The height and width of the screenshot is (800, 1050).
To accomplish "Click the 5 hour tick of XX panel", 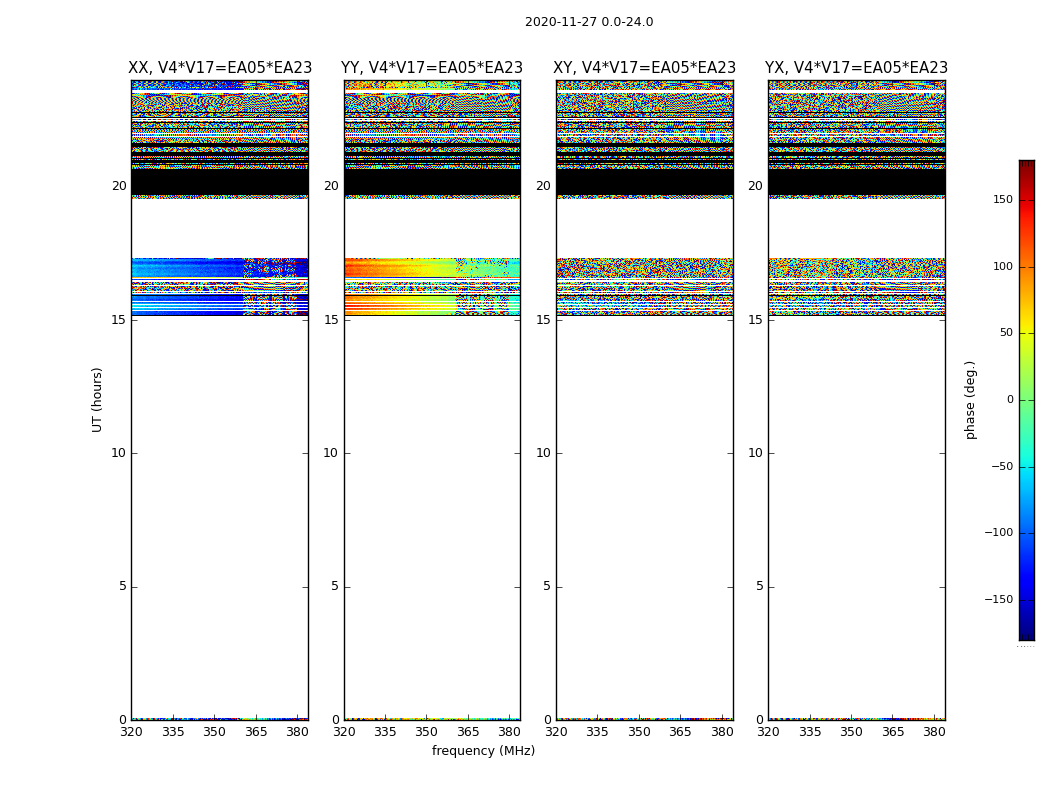I will tap(123, 586).
